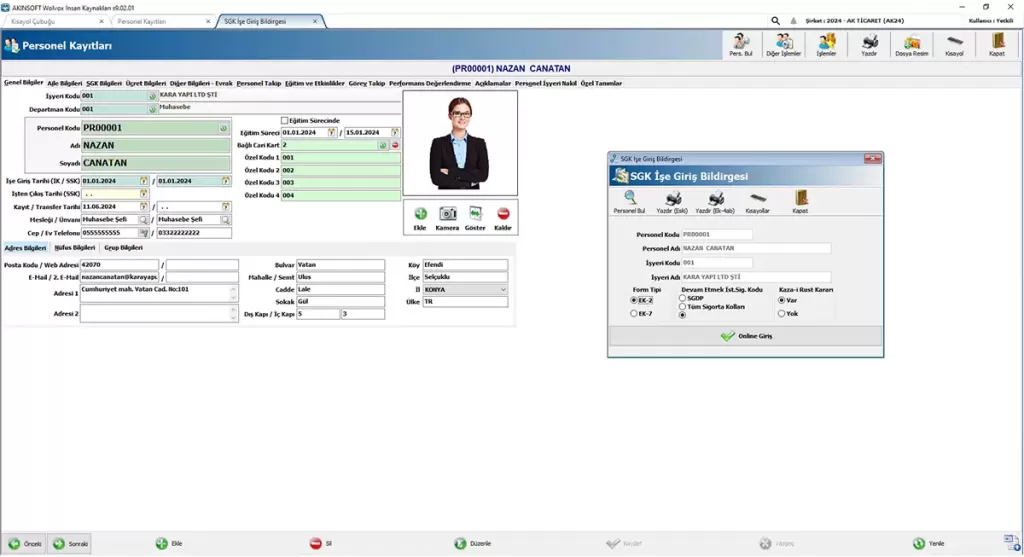Click Kısayol icon in main toolbar
The height and width of the screenshot is (557, 1024).
tap(954, 45)
